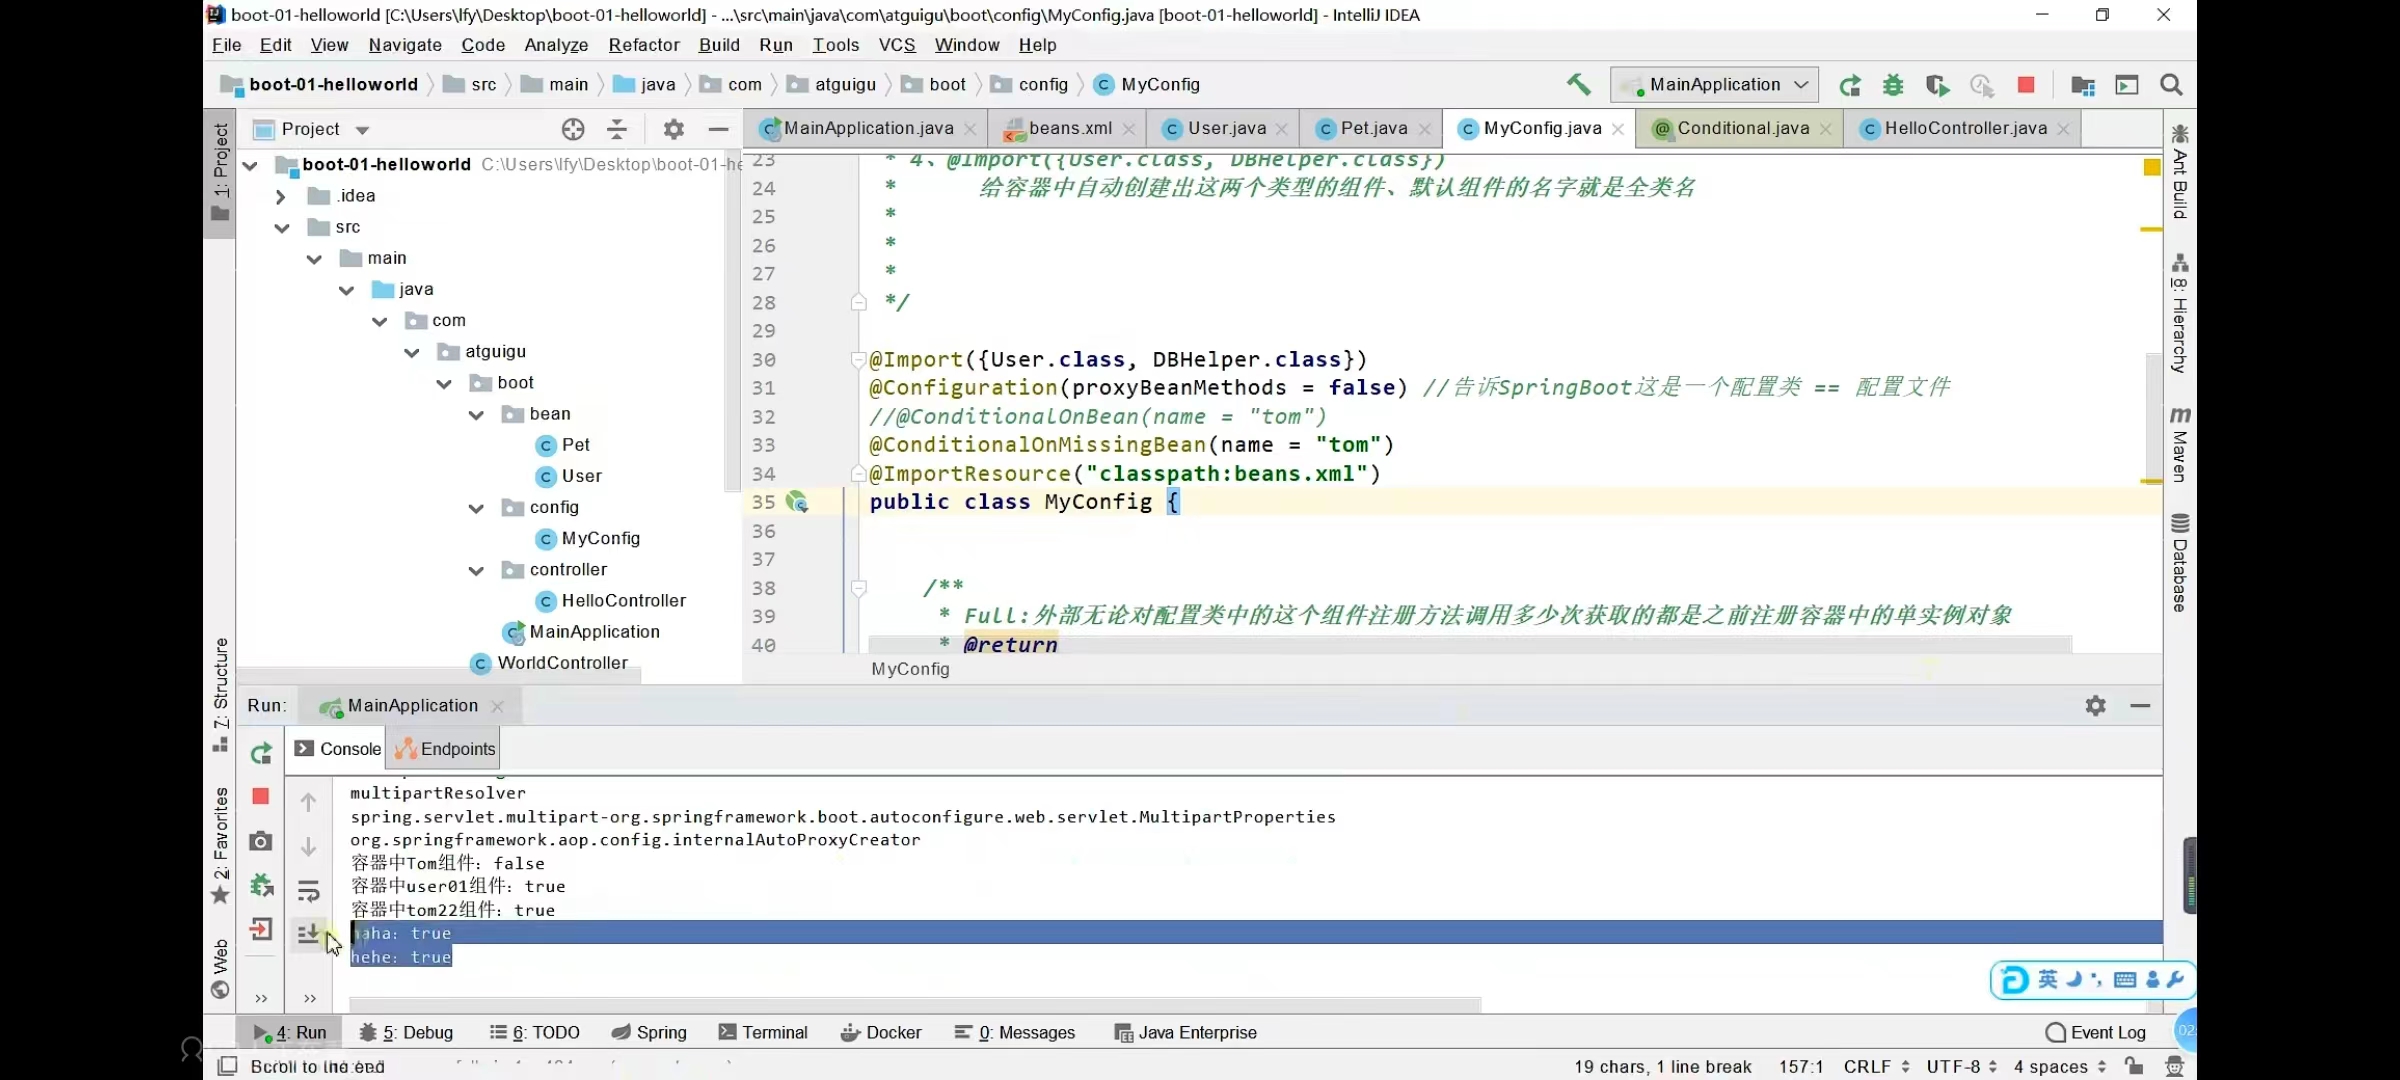Stop the application with red toolbar square
This screenshot has height=1080, width=2400.
pyautogui.click(x=2026, y=85)
